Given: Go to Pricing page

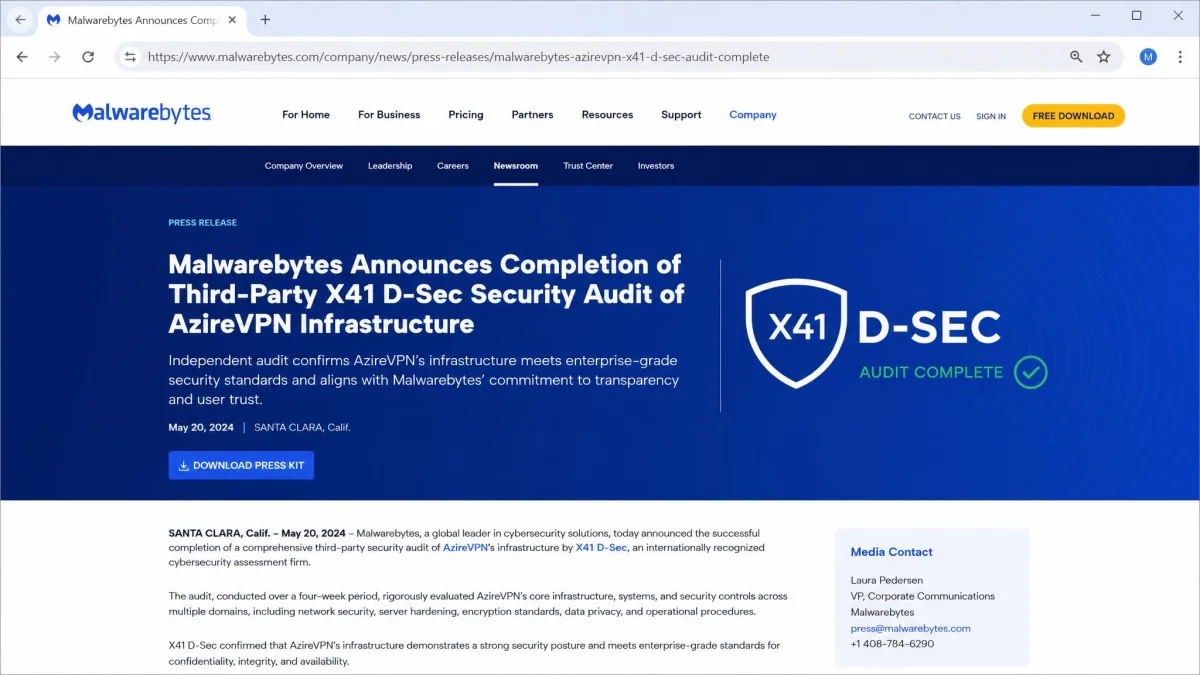Looking at the screenshot, I should [466, 115].
